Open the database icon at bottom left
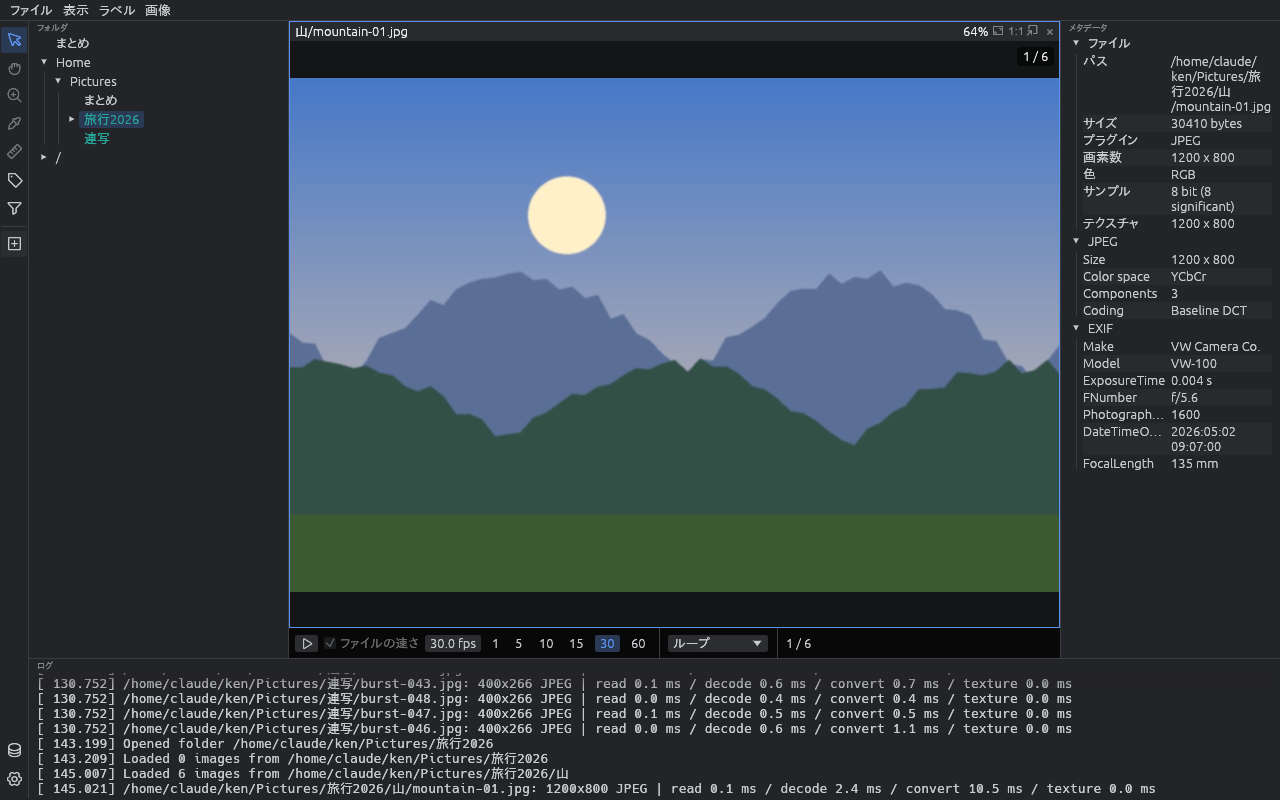This screenshot has height=800, width=1280. click(14, 750)
